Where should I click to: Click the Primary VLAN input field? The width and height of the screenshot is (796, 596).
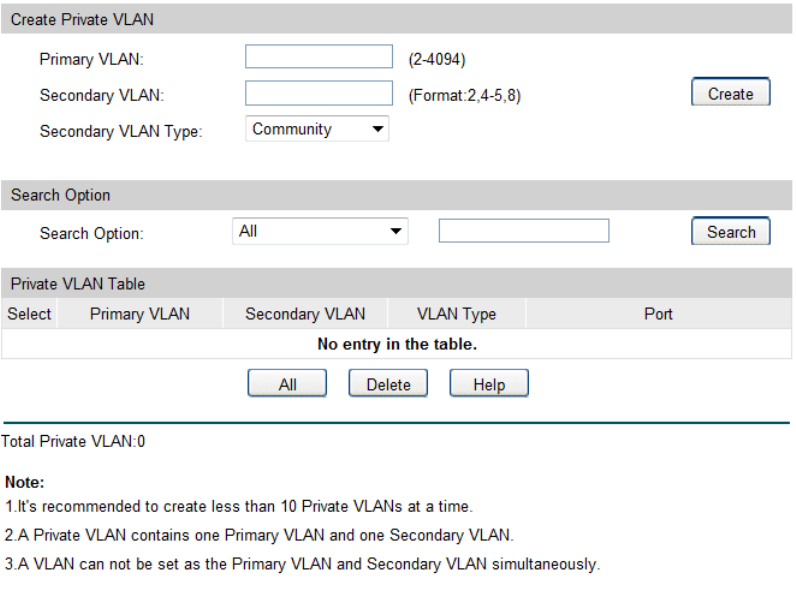(319, 57)
